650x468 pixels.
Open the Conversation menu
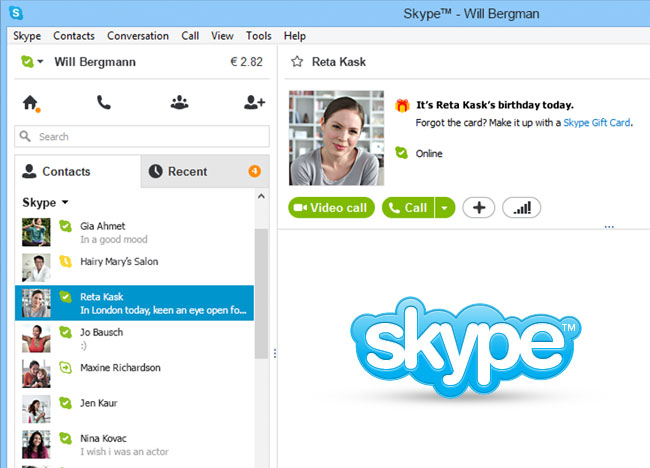pos(138,36)
